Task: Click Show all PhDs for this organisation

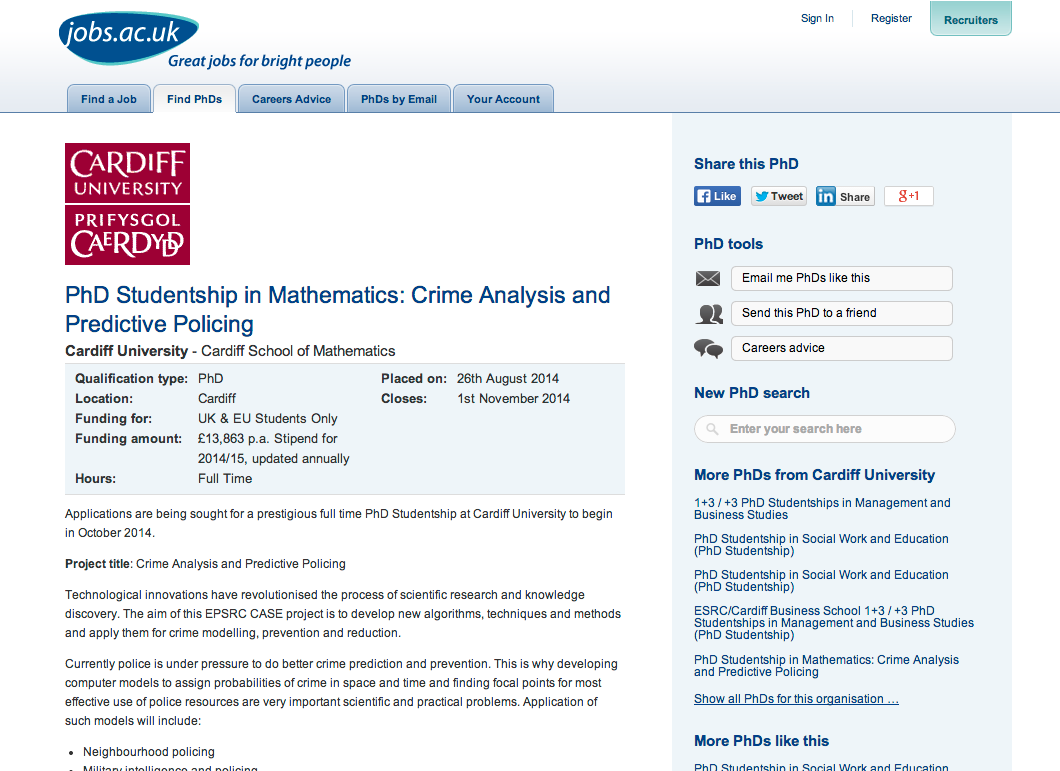Action: point(796,699)
